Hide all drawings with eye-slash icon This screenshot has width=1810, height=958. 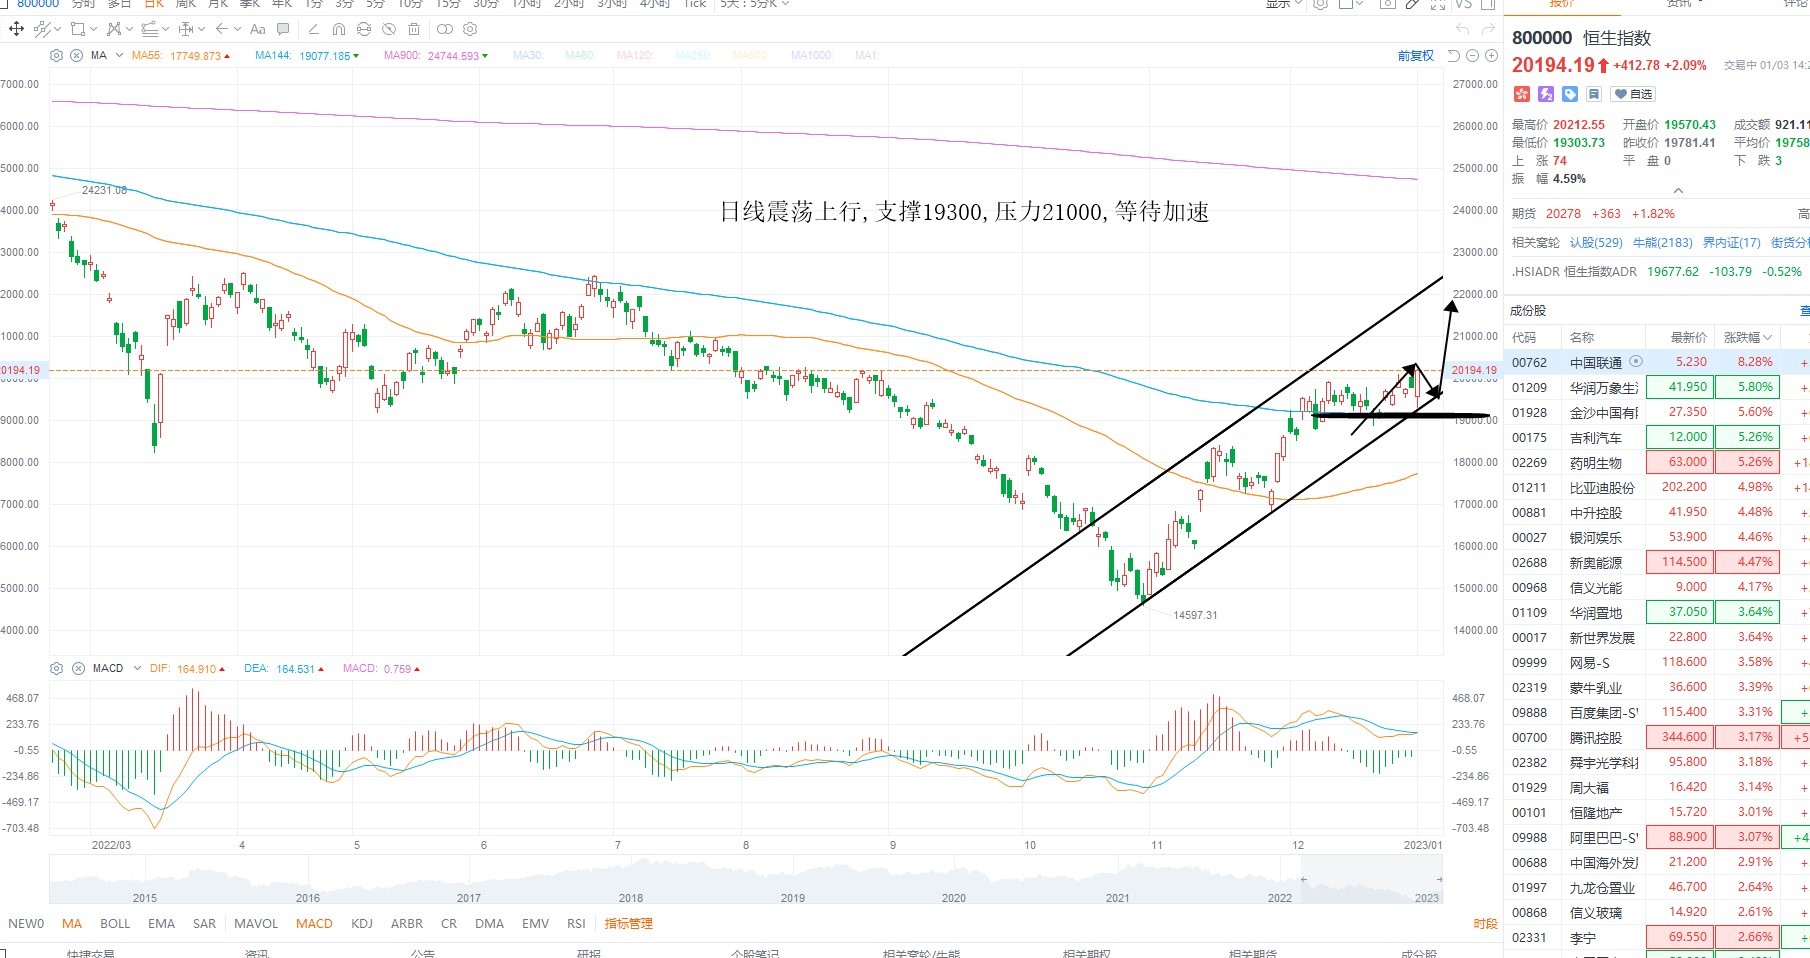(389, 29)
